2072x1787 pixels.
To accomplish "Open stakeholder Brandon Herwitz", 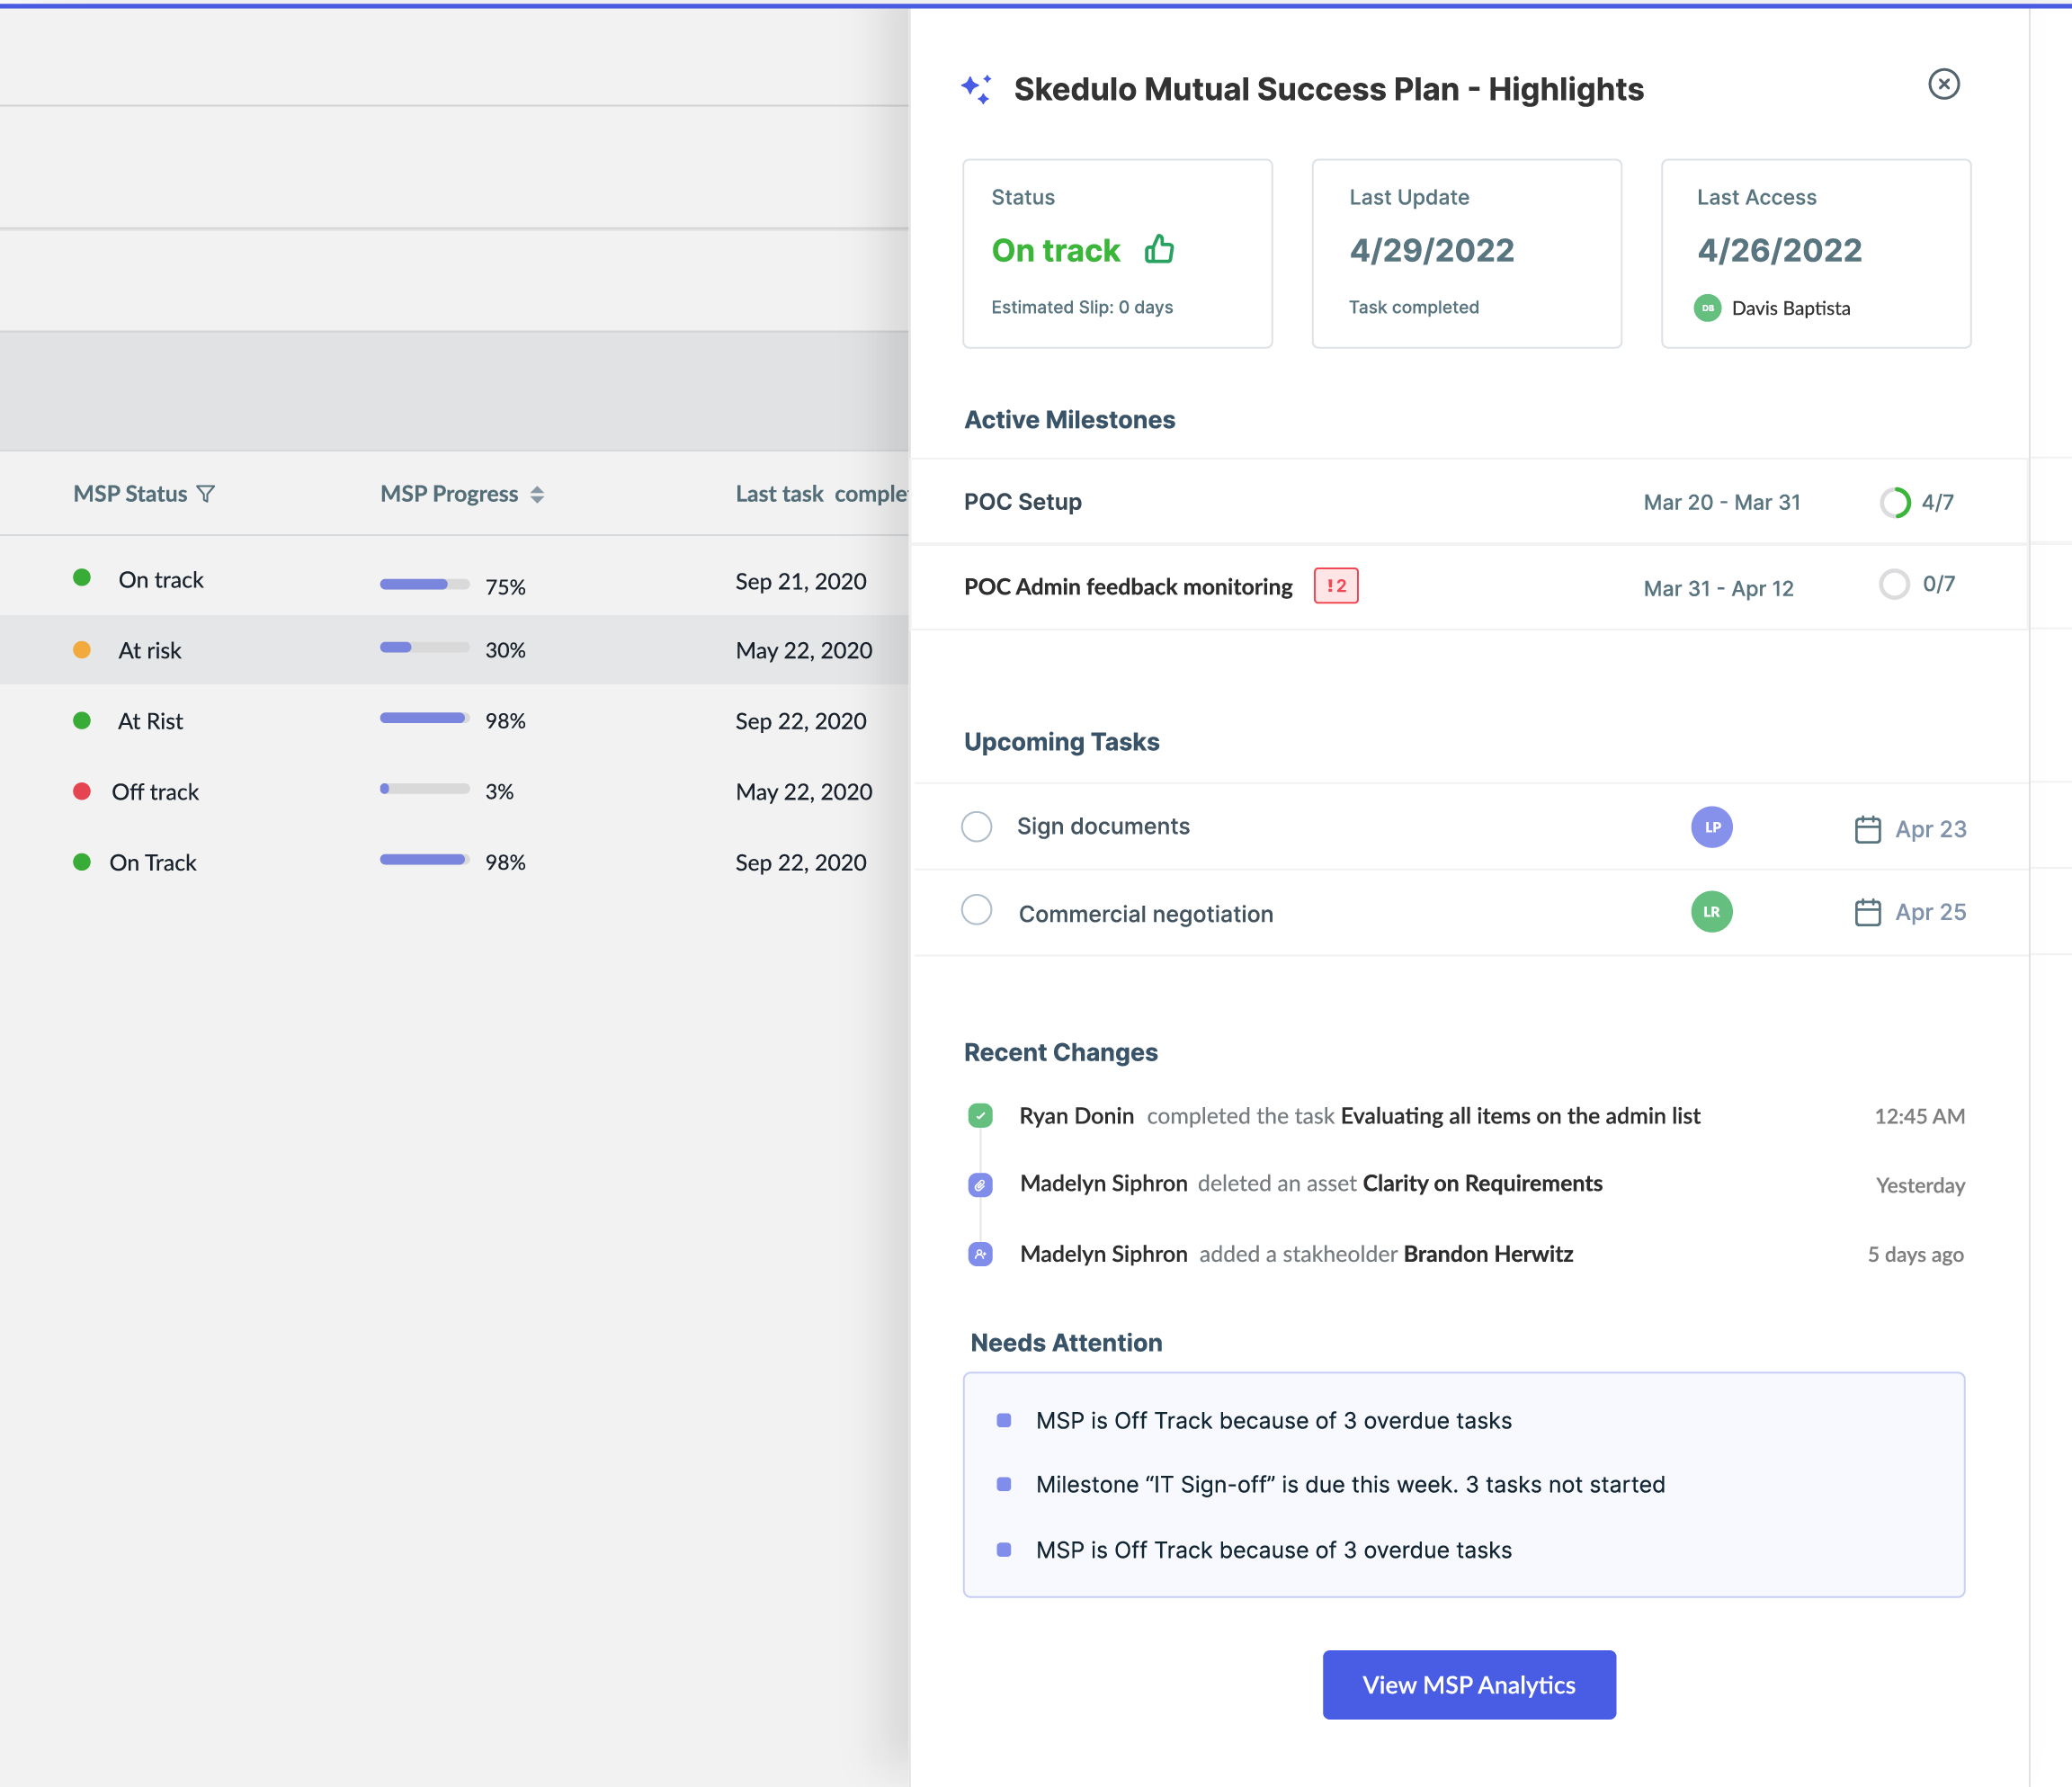I will point(1488,1254).
